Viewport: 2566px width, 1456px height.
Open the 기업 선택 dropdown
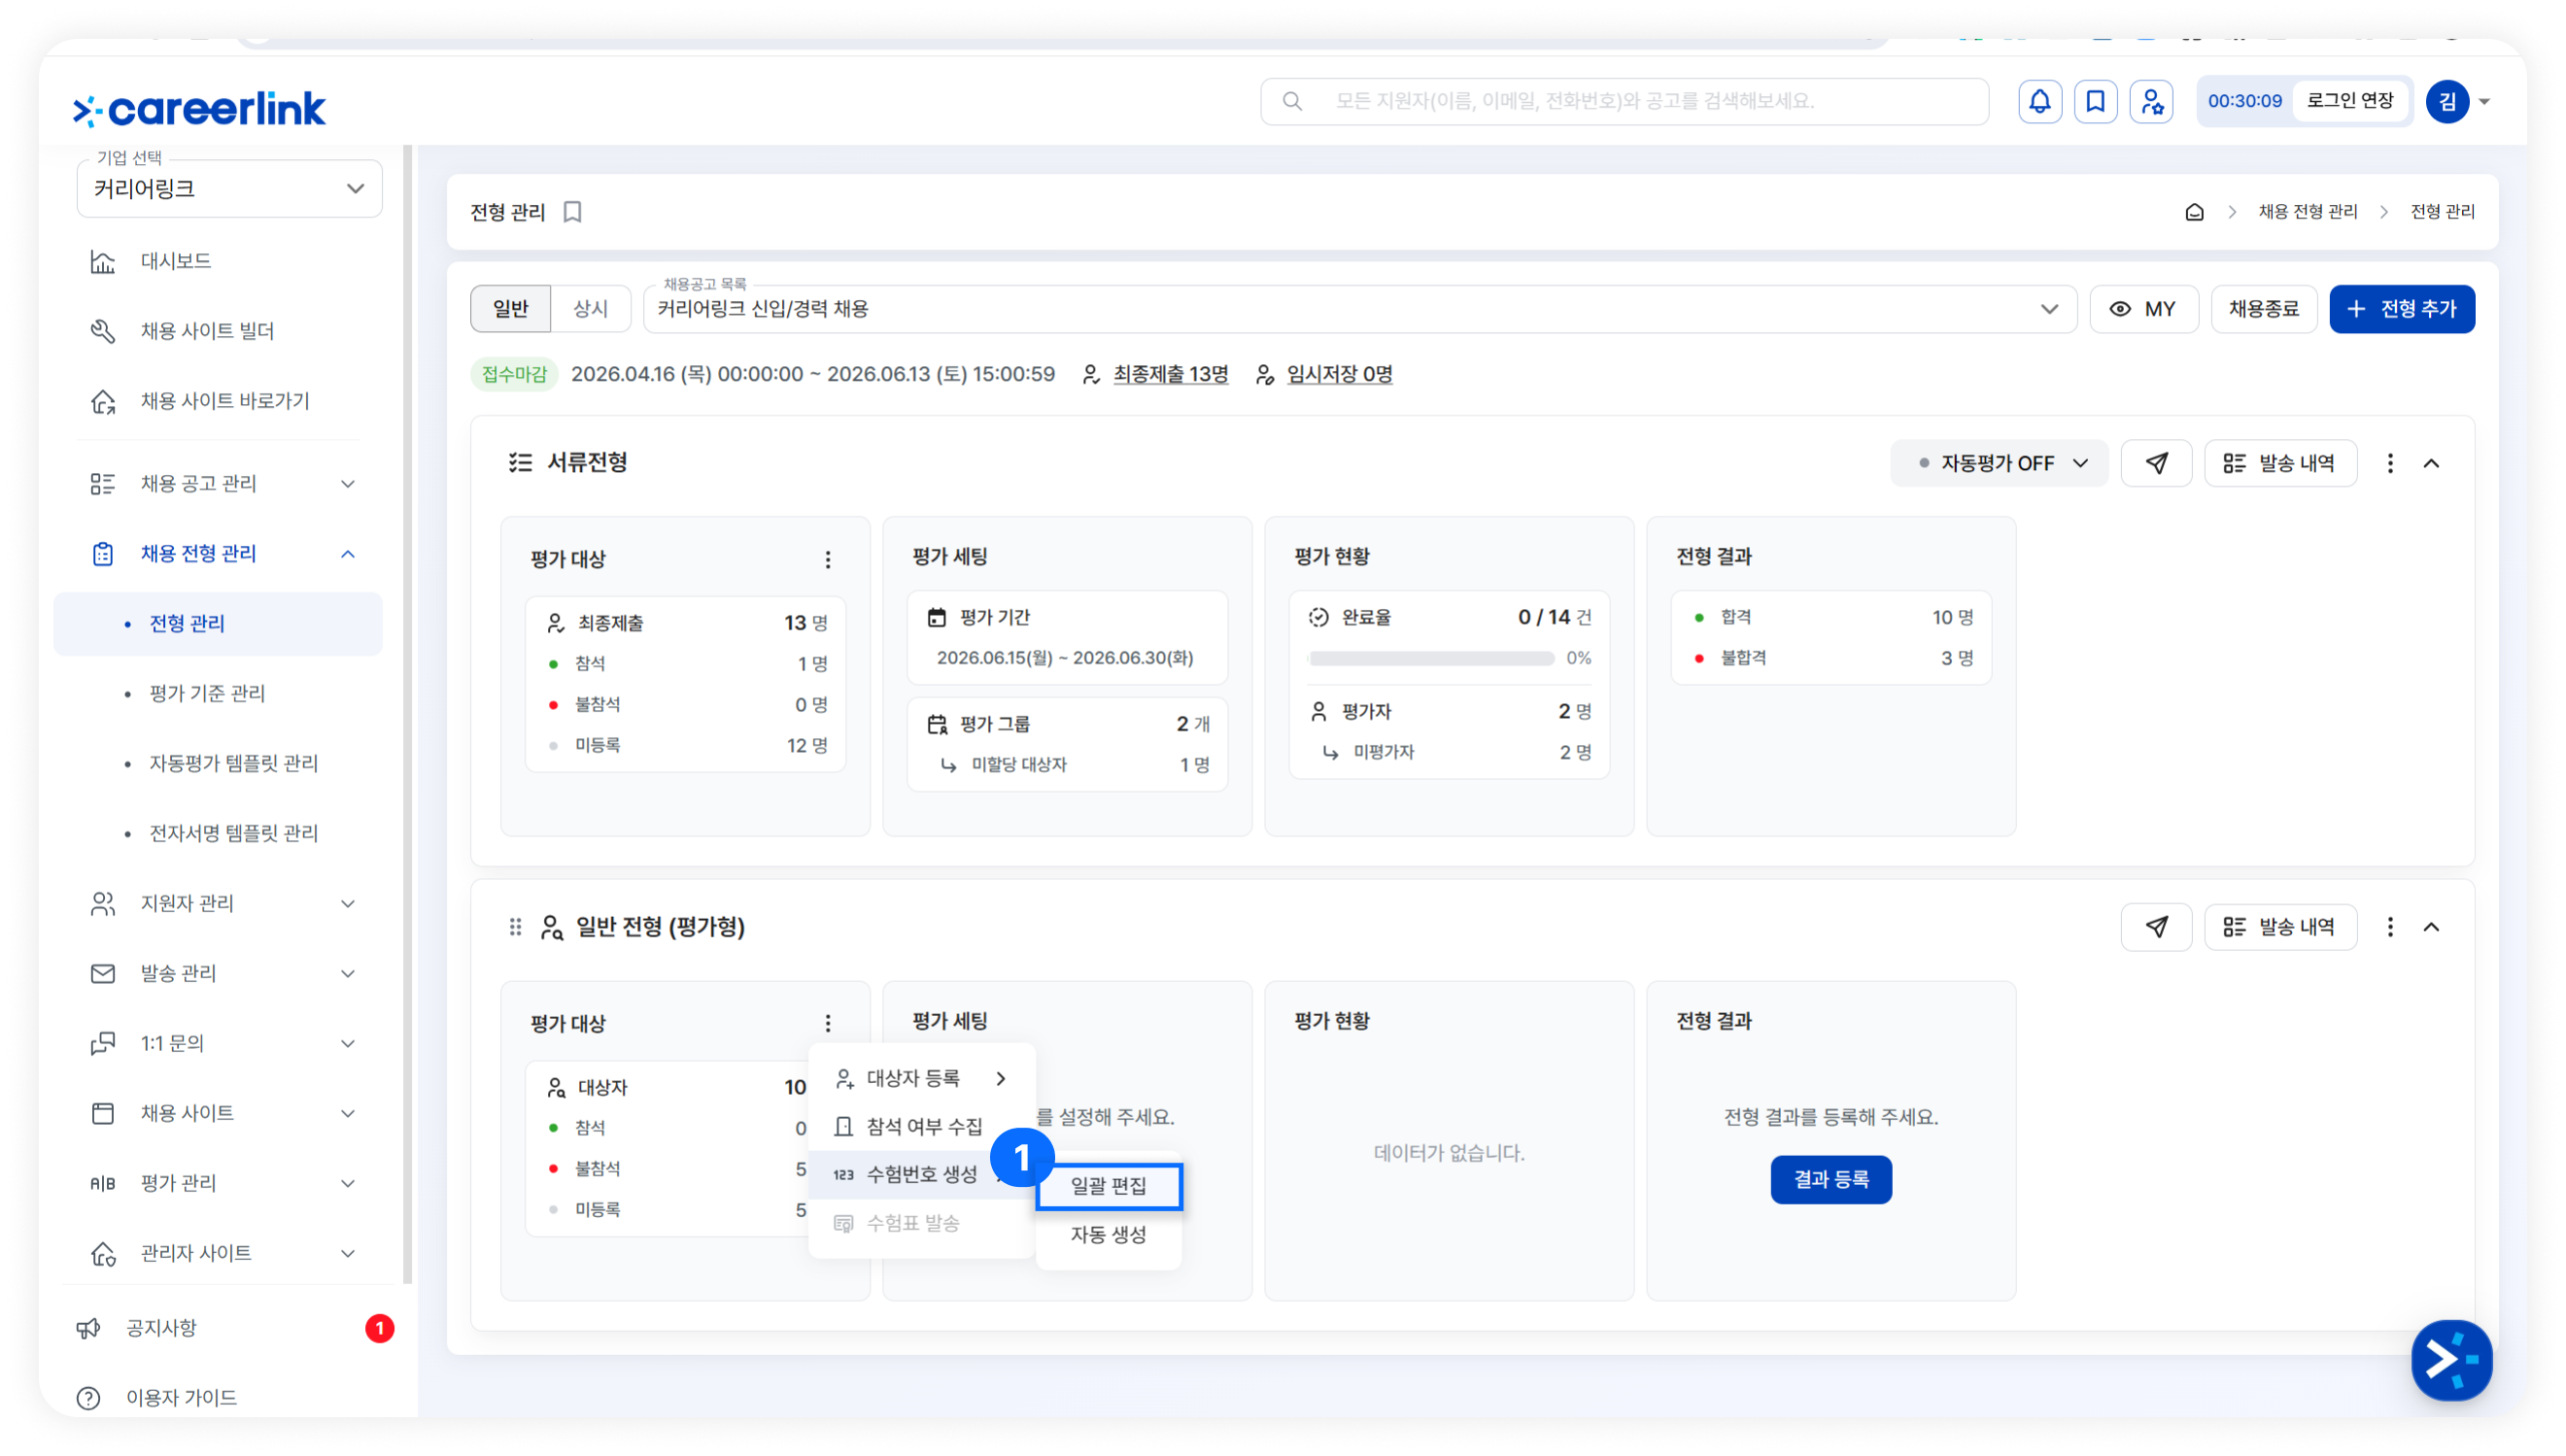[x=229, y=189]
